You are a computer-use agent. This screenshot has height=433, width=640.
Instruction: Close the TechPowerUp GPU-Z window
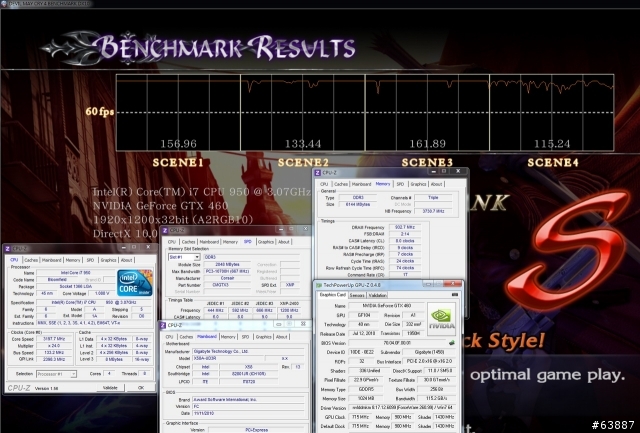tap(452, 284)
